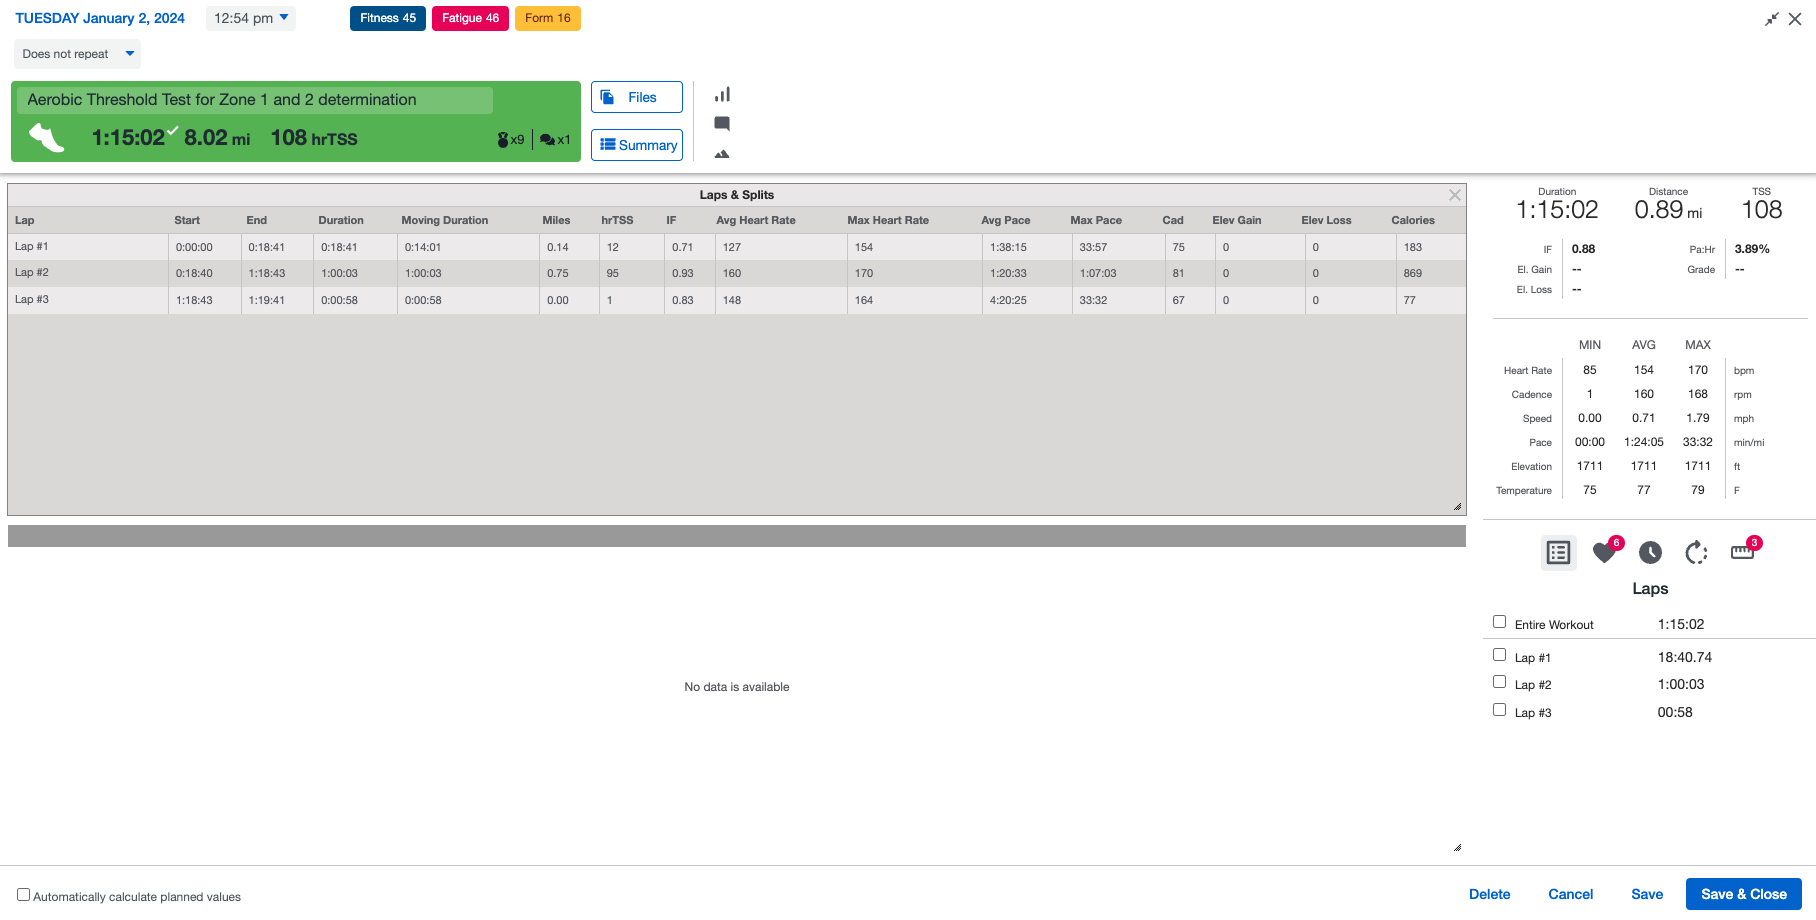Select the Lap #2 checkbox

pos(1499,682)
